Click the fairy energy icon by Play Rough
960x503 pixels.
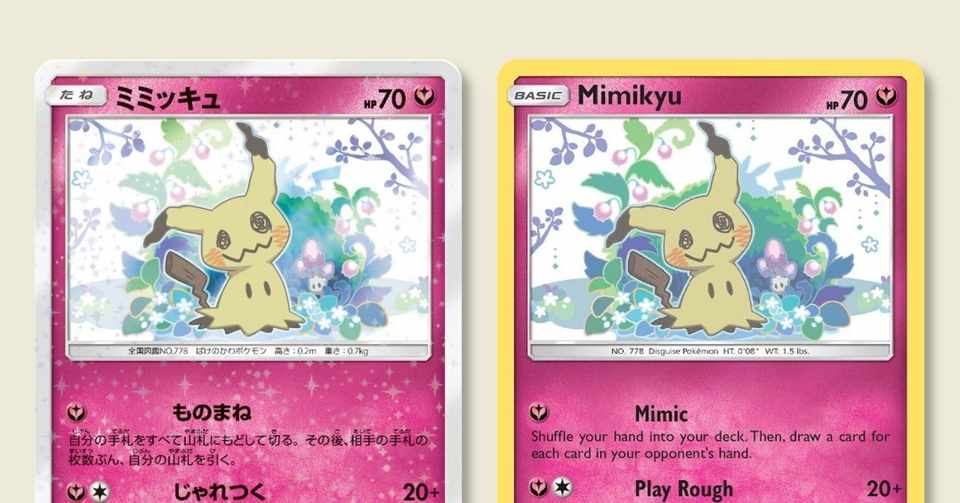tap(539, 488)
